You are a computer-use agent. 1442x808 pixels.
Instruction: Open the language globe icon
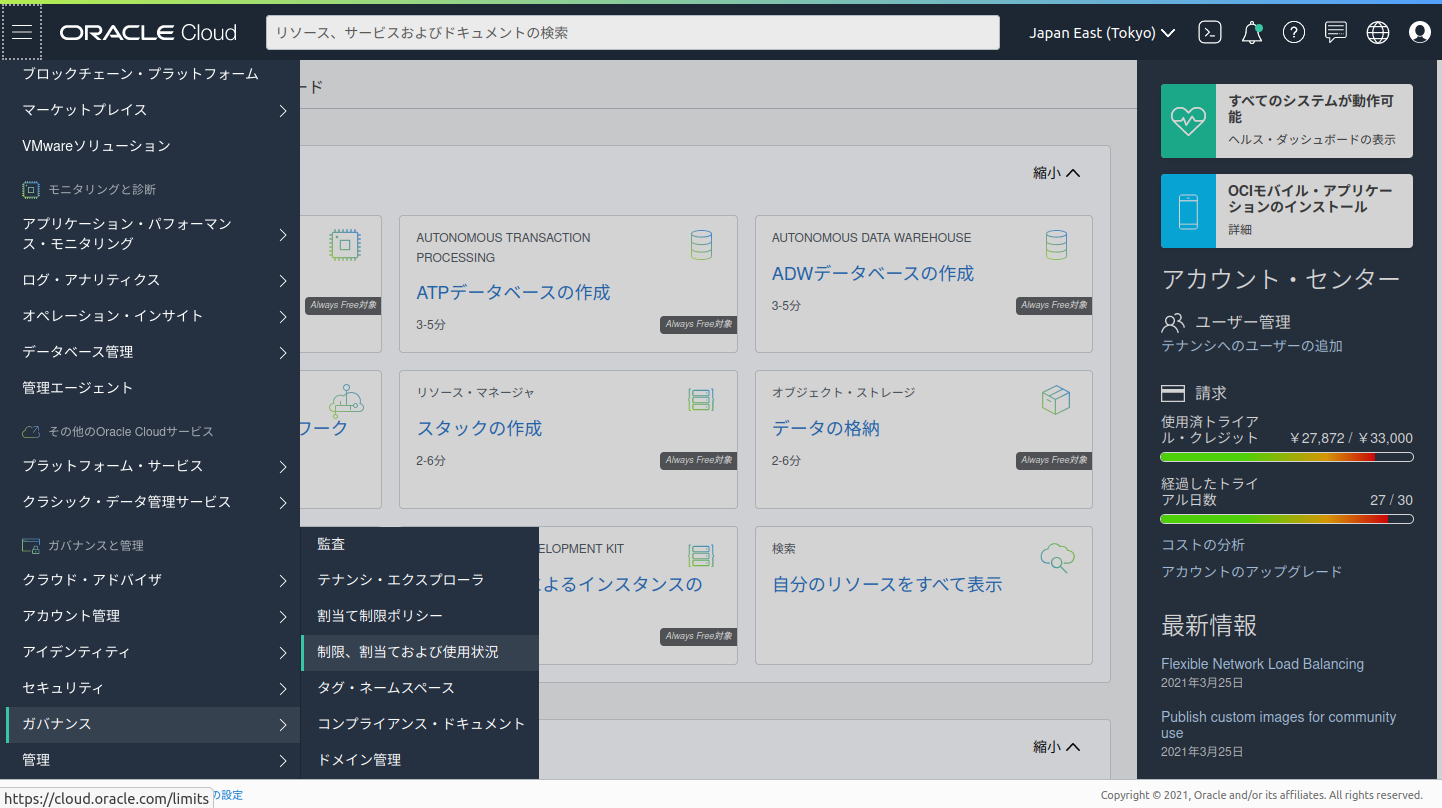1378,33
